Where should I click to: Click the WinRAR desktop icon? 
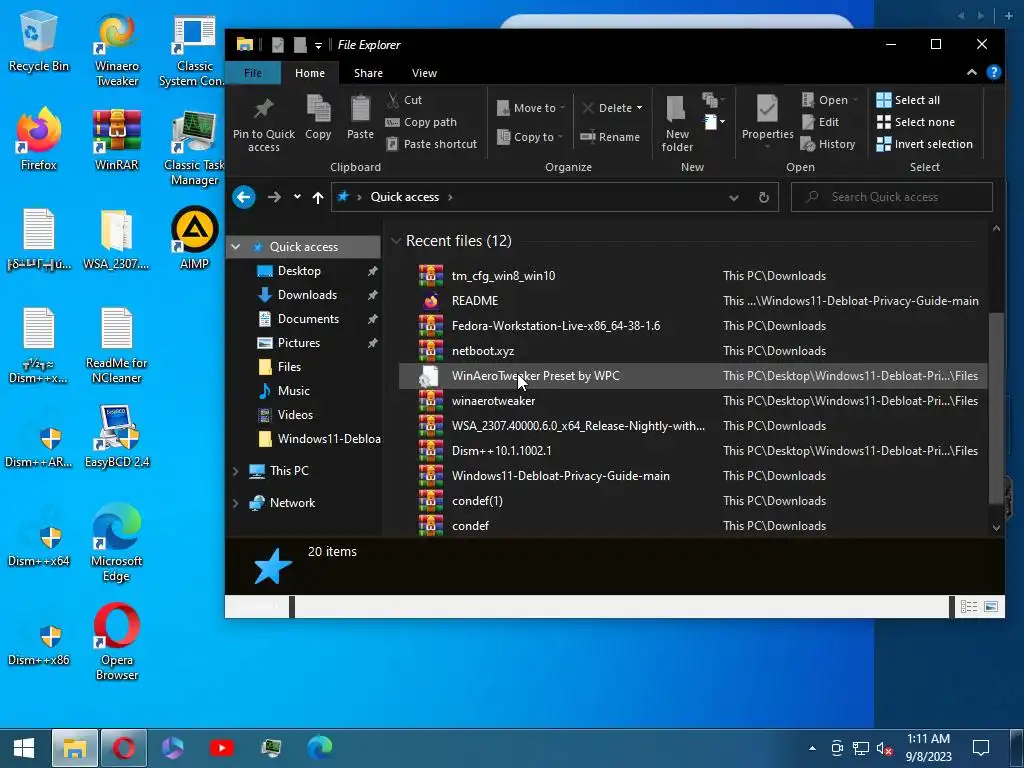pyautogui.click(x=116, y=140)
